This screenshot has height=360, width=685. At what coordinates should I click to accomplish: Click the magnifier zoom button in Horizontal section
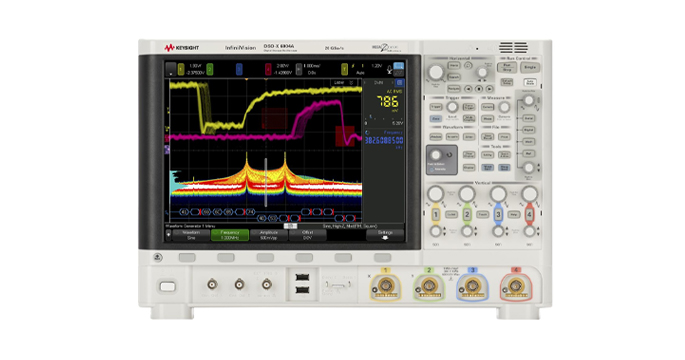(x=468, y=66)
